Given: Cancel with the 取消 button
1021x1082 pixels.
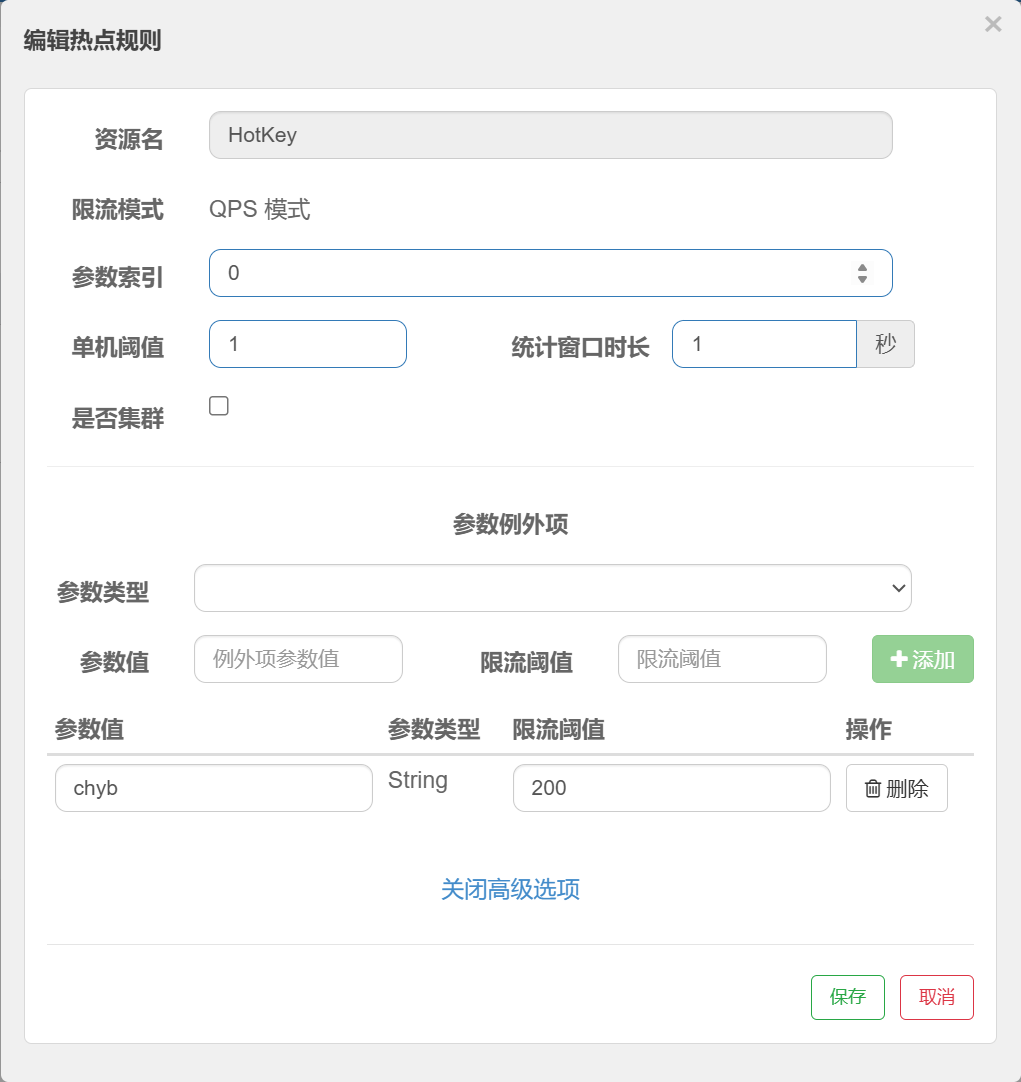Looking at the screenshot, I should coord(936,996).
